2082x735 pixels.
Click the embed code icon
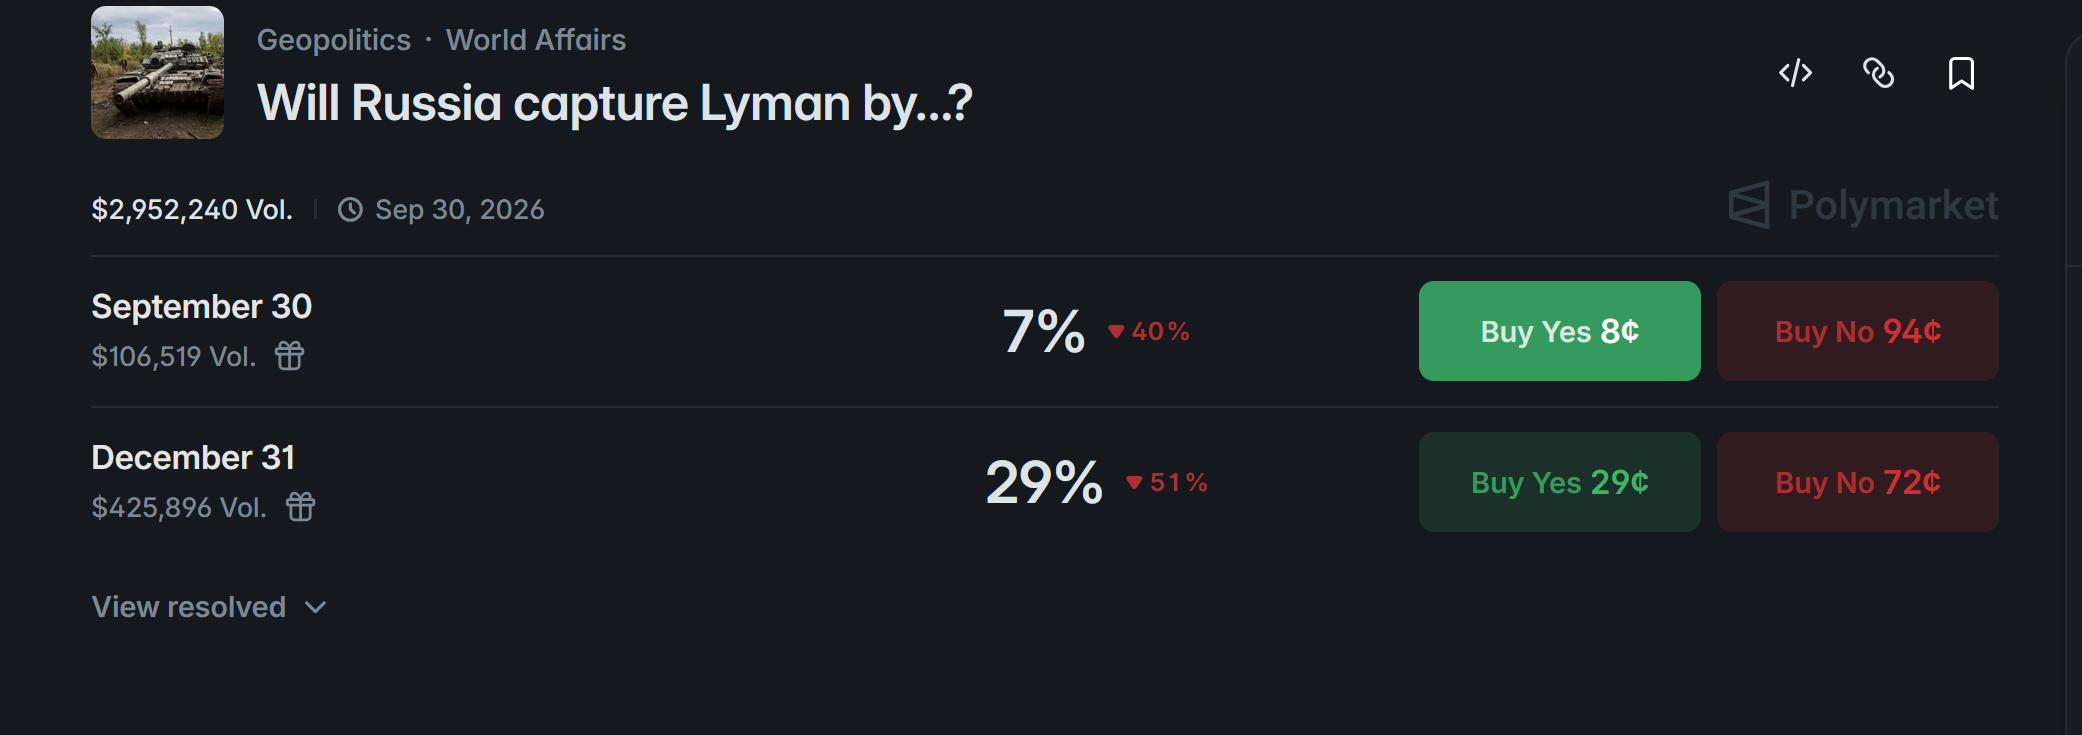tap(1795, 73)
